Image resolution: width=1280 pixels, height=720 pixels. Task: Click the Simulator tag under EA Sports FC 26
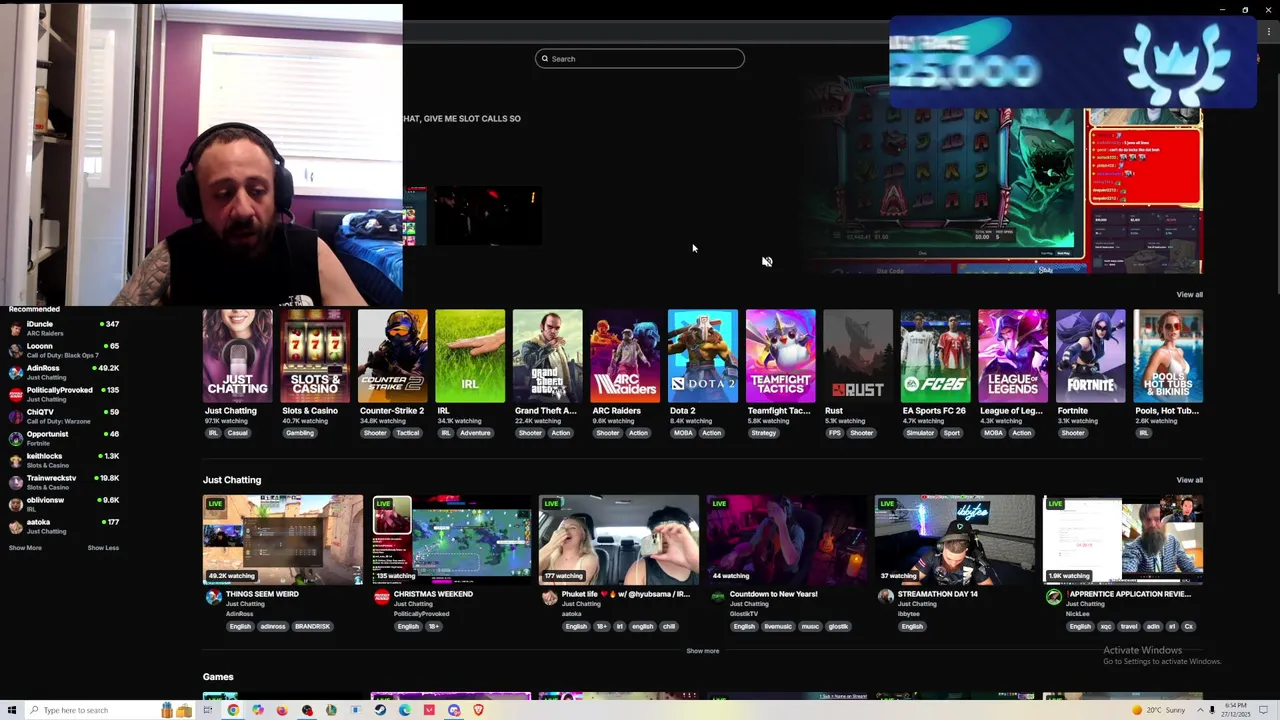click(920, 433)
